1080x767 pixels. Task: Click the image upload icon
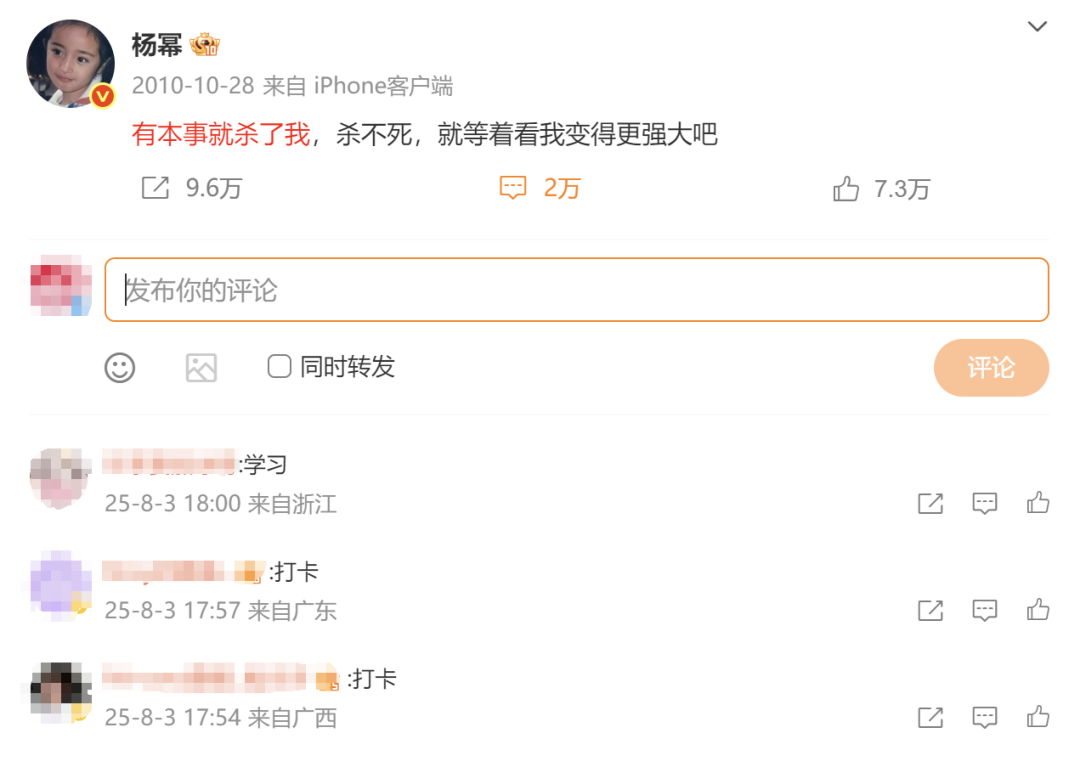[201, 368]
